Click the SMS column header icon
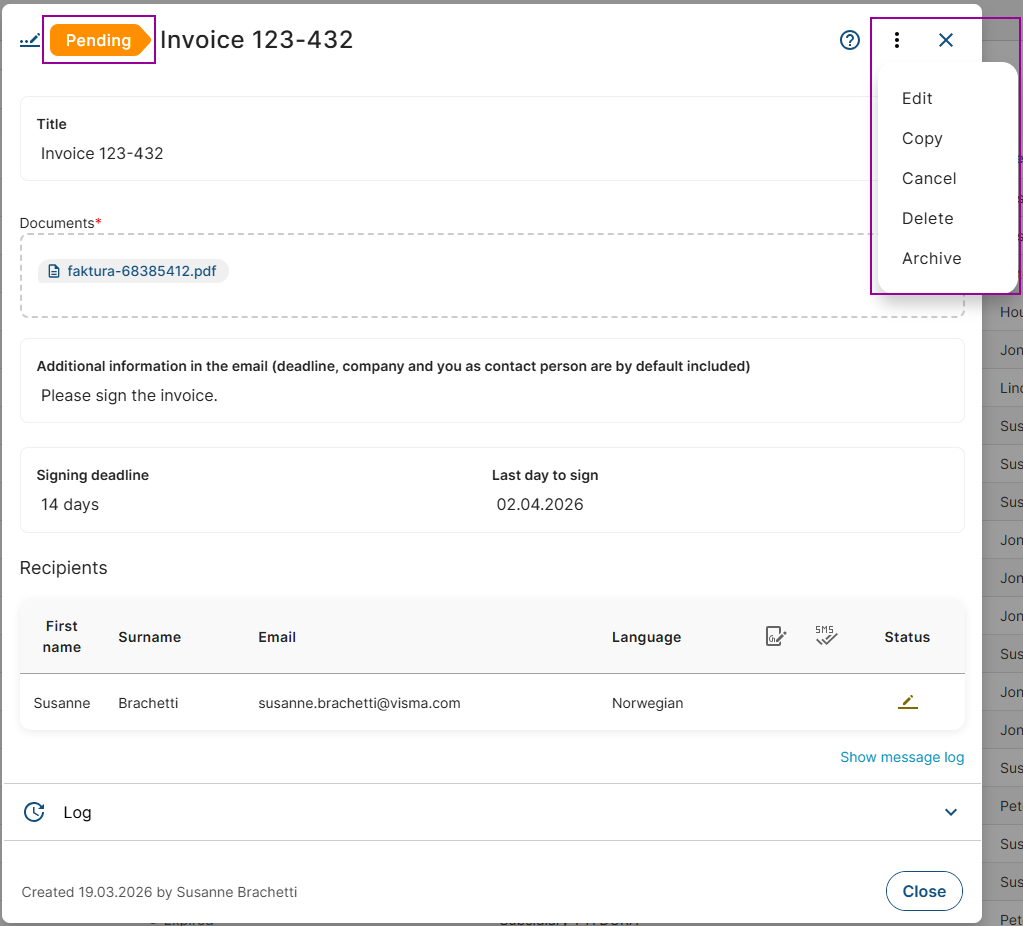This screenshot has width=1023, height=926. tap(826, 636)
